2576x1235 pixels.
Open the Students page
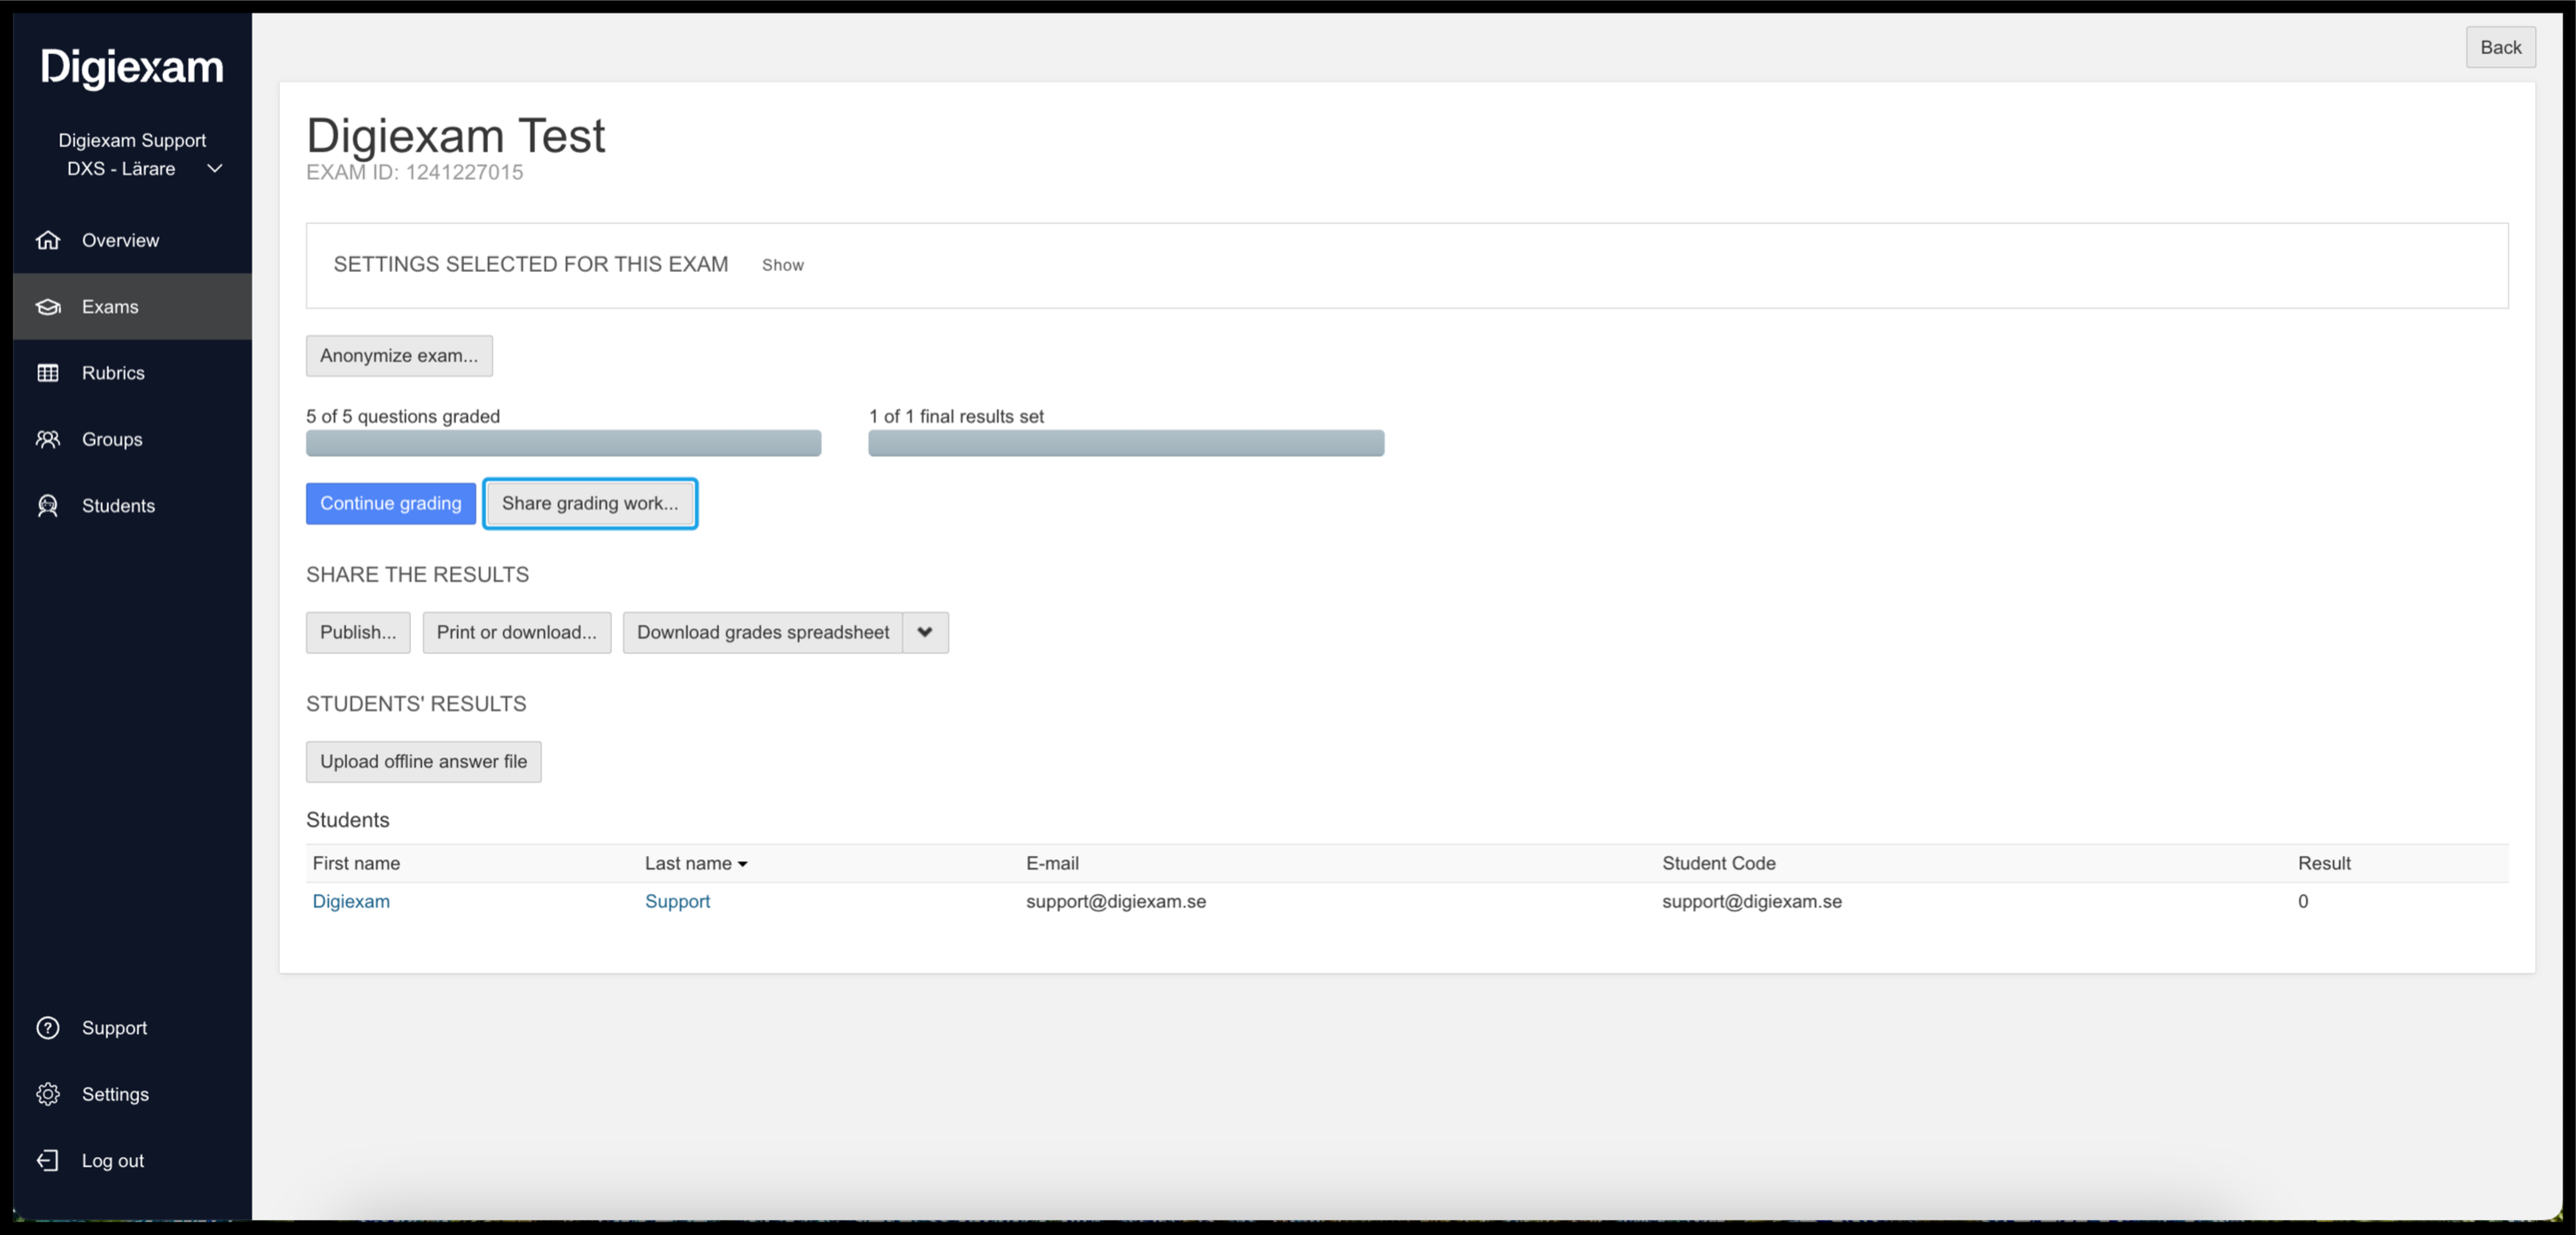pos(132,506)
